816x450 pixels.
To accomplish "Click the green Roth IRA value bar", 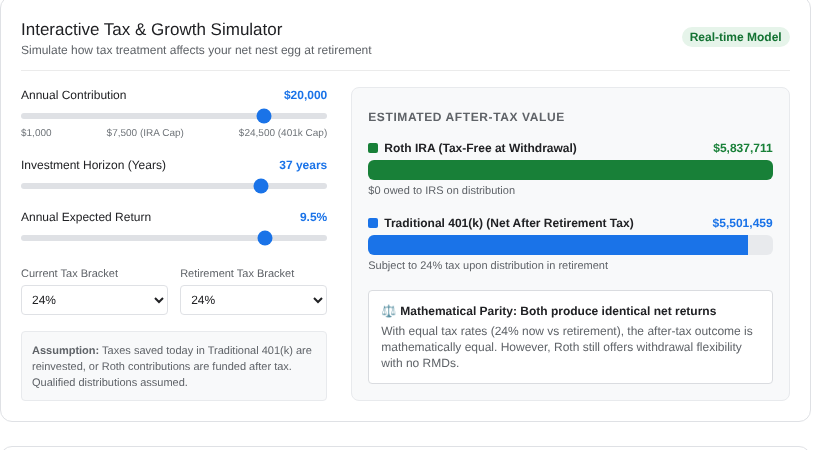I will coord(570,170).
